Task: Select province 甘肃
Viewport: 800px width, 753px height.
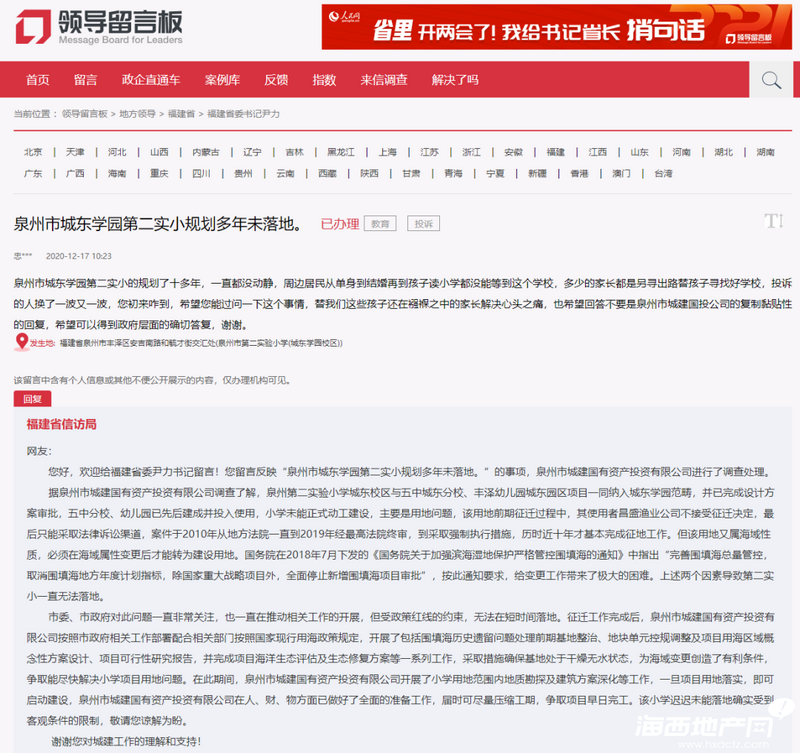Action: coord(411,173)
